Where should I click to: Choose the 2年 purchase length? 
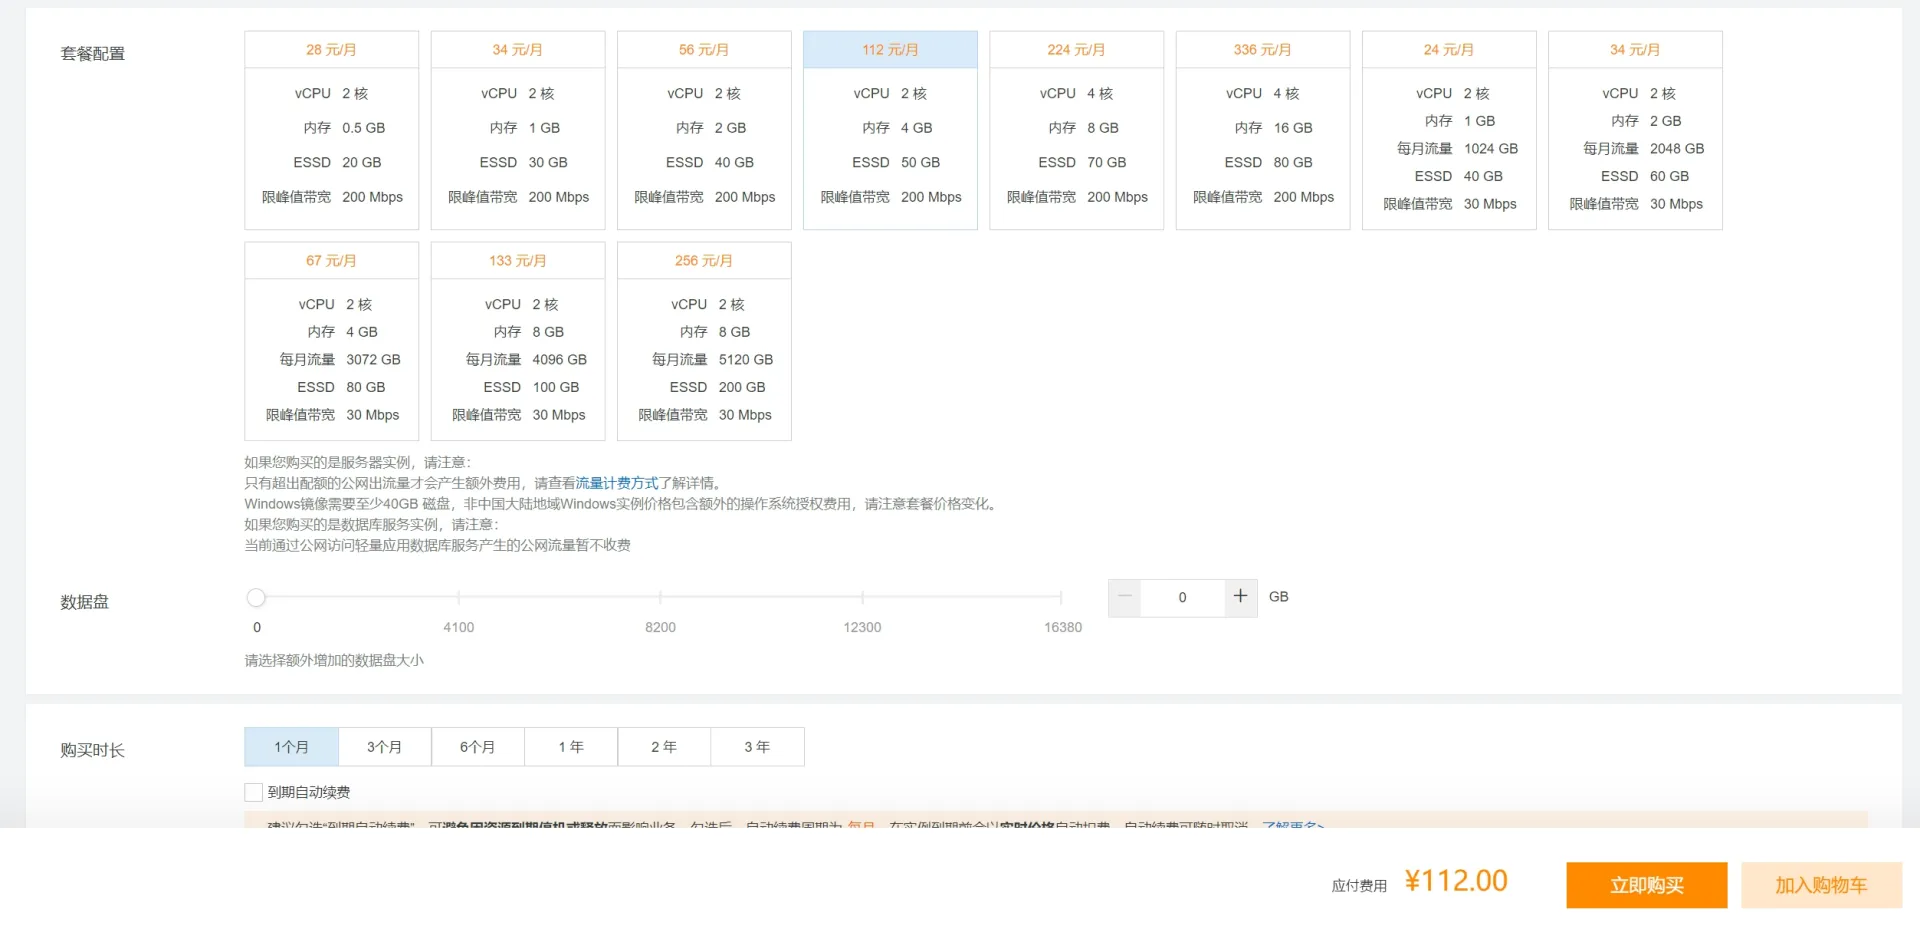pos(663,746)
